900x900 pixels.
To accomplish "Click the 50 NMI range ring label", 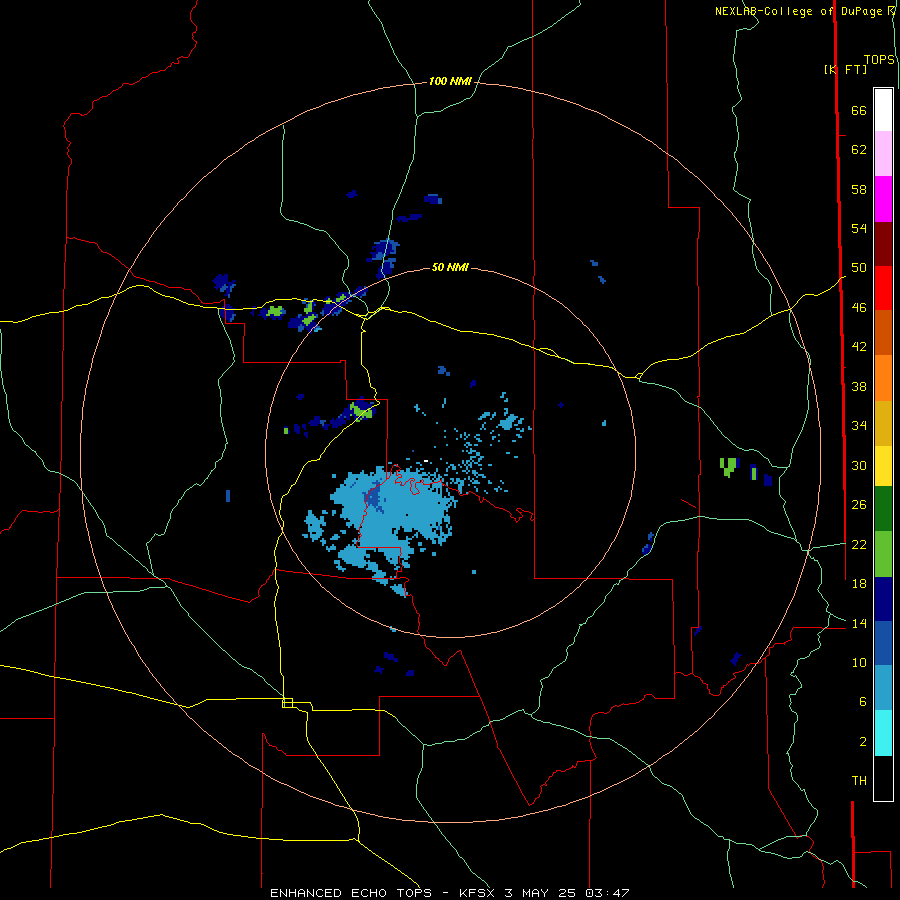I will (x=450, y=267).
